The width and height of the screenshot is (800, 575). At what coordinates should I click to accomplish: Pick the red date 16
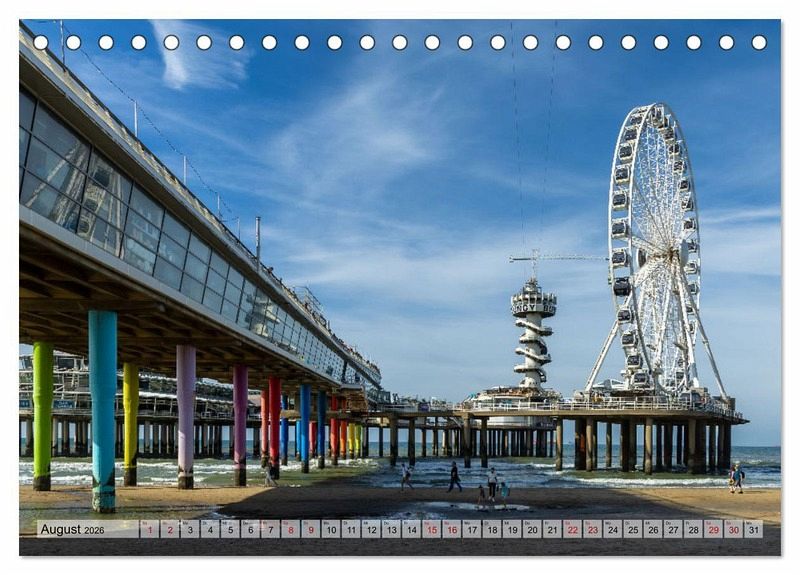(x=452, y=529)
